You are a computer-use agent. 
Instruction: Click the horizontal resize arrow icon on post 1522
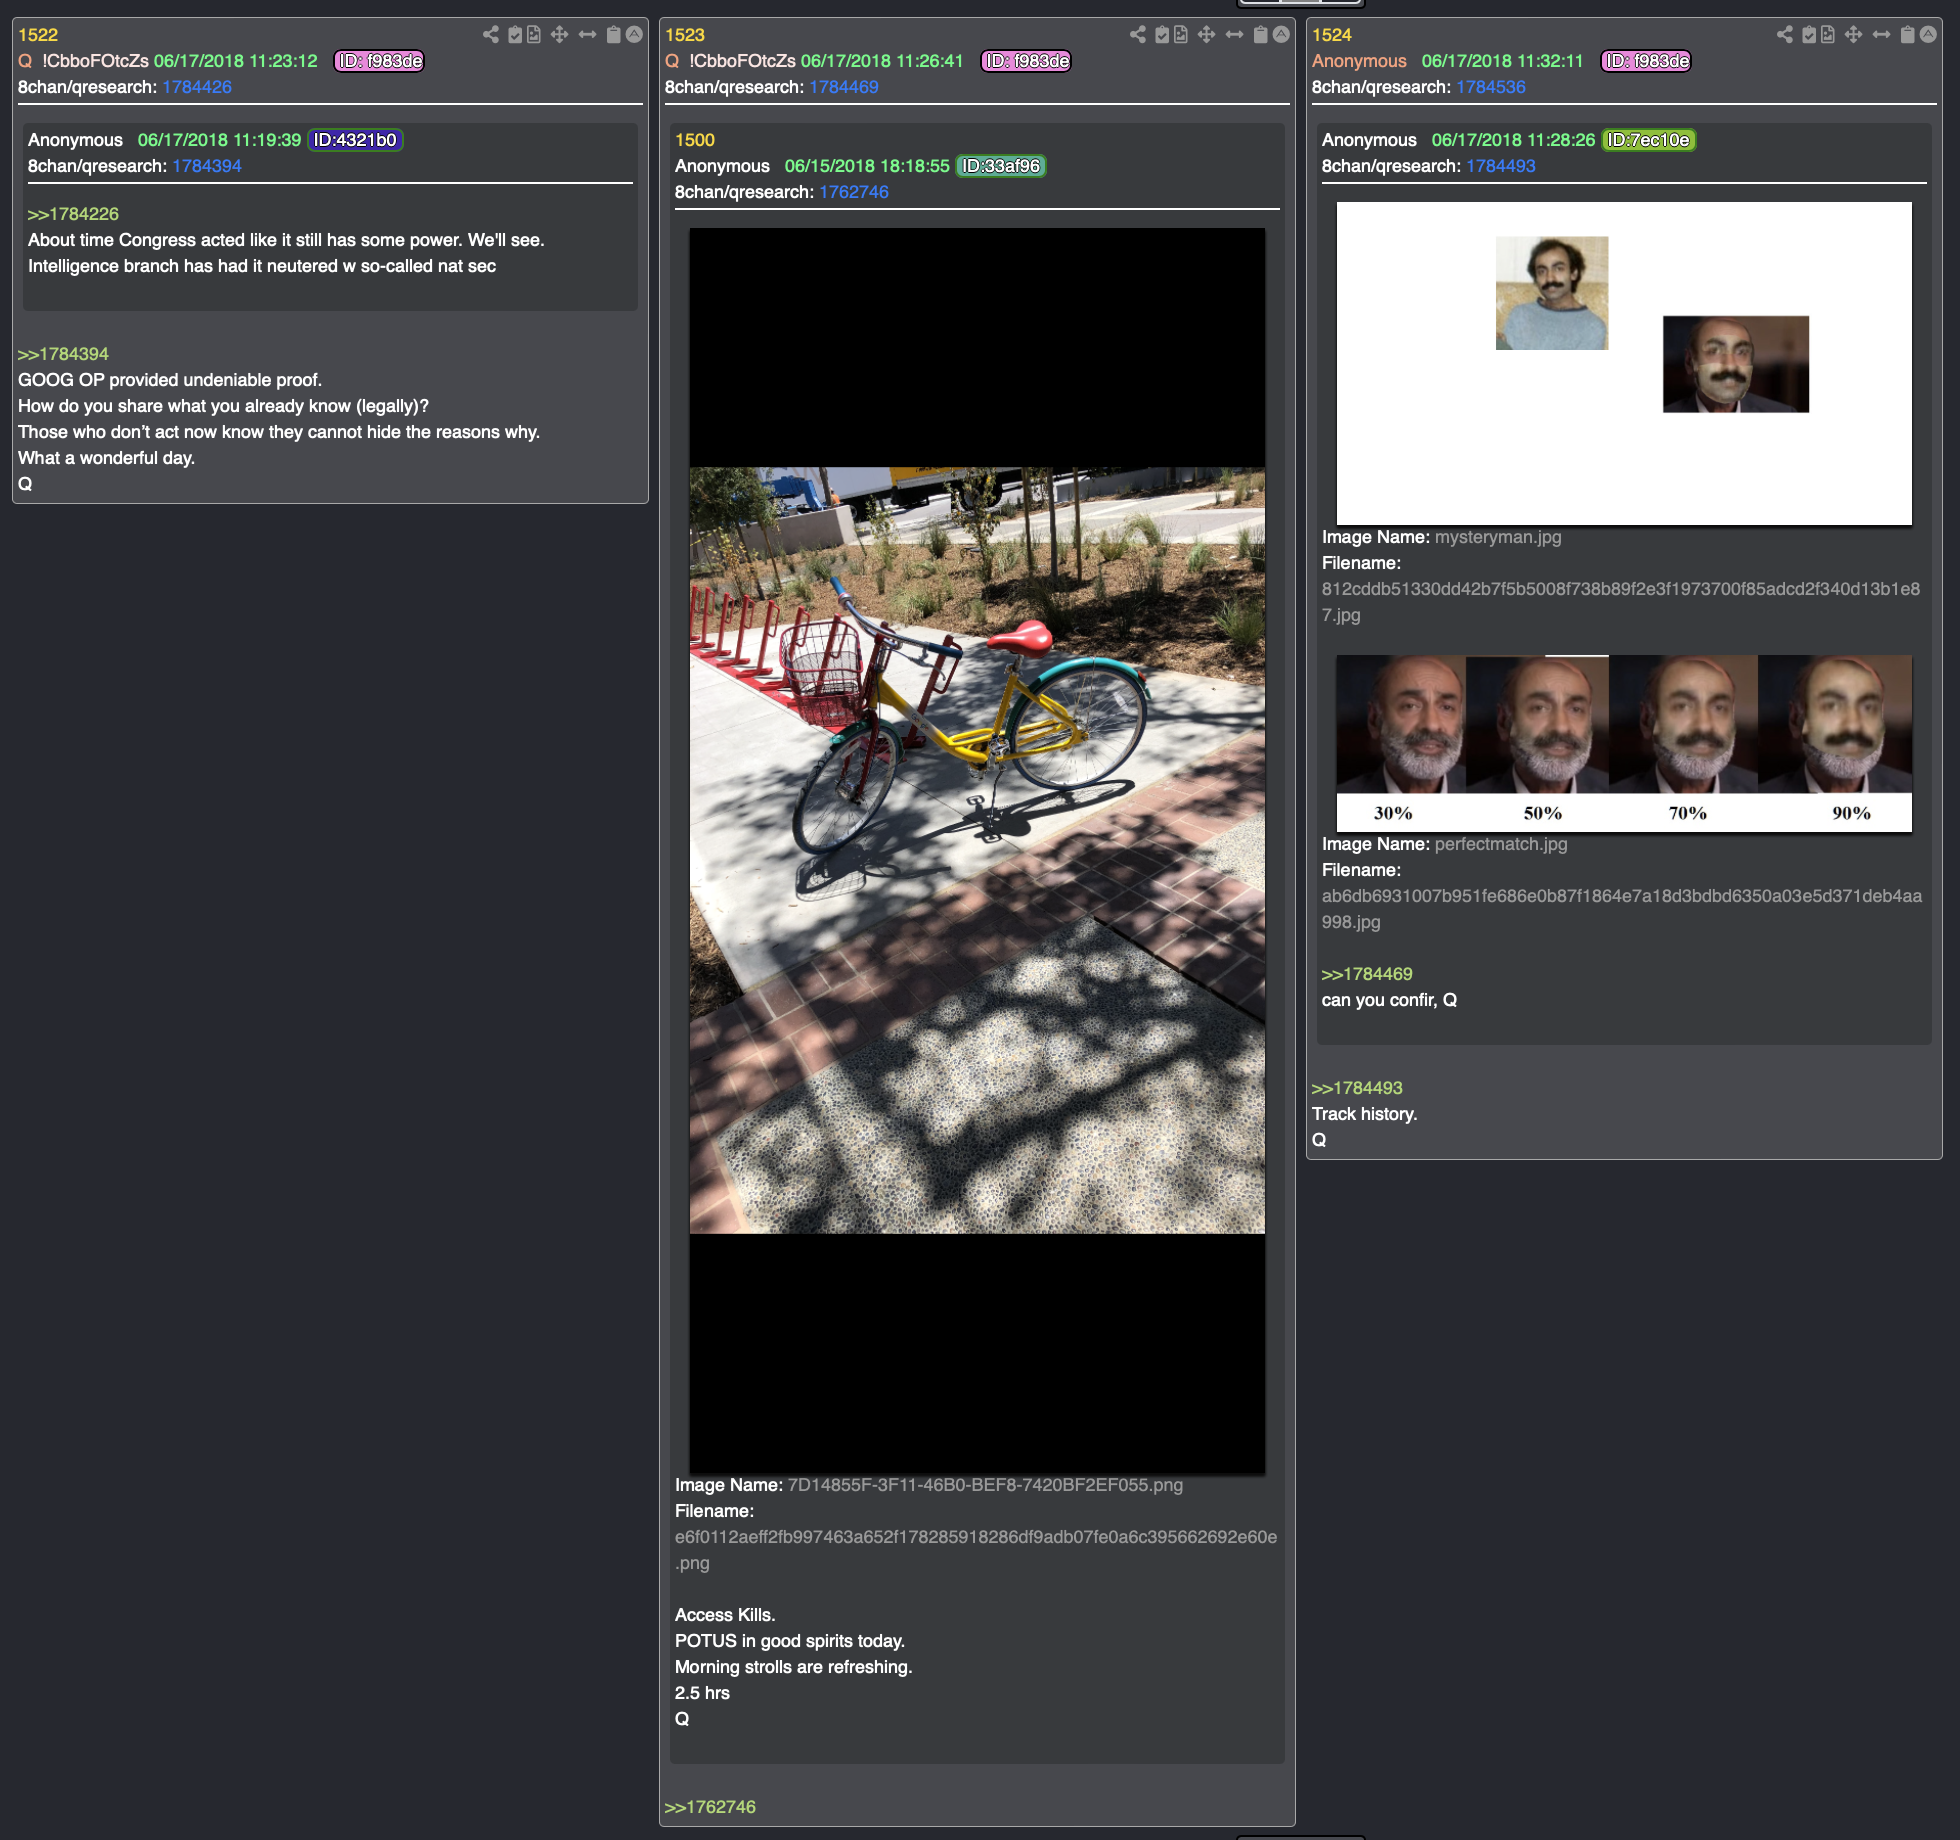coord(588,35)
